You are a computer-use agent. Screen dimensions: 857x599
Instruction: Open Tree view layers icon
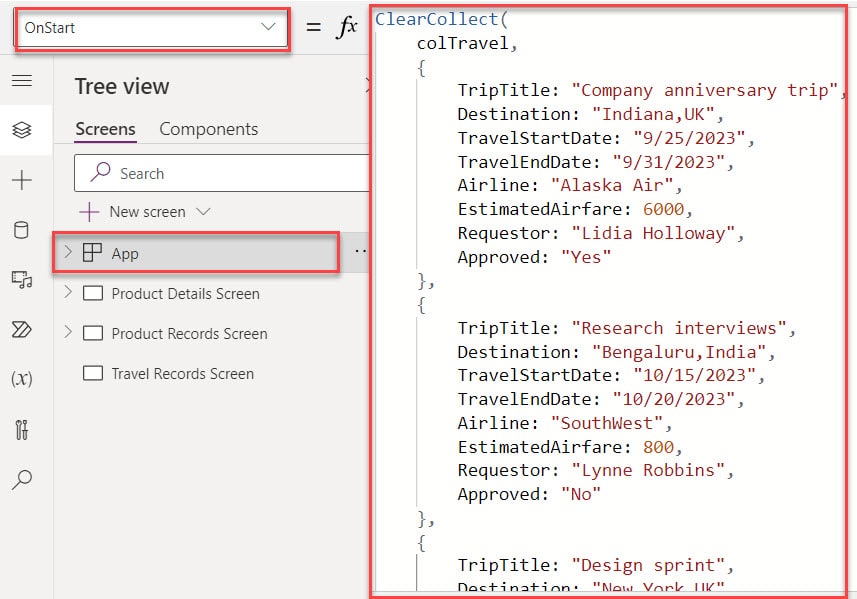pos(22,130)
